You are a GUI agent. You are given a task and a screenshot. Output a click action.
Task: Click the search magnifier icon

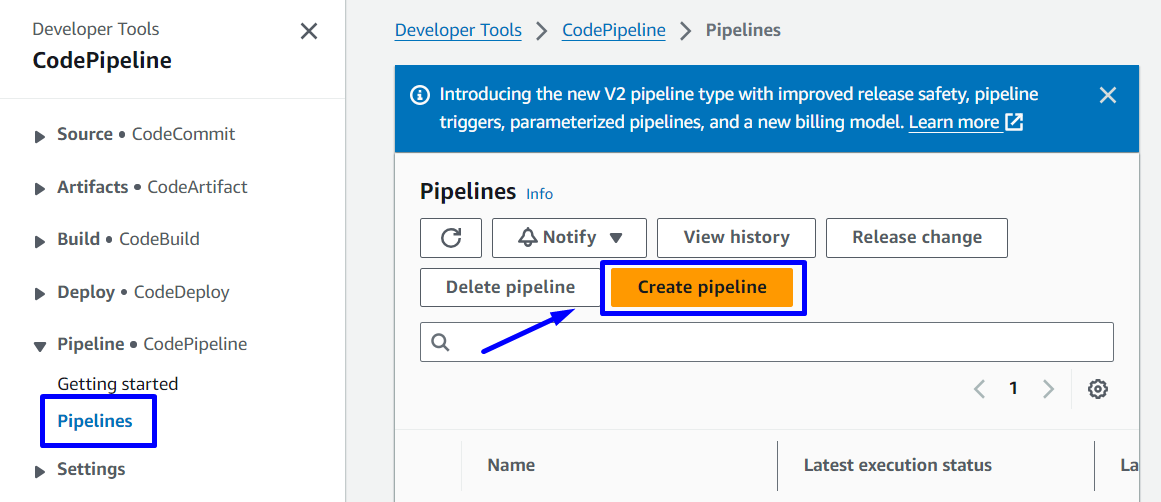tap(441, 342)
